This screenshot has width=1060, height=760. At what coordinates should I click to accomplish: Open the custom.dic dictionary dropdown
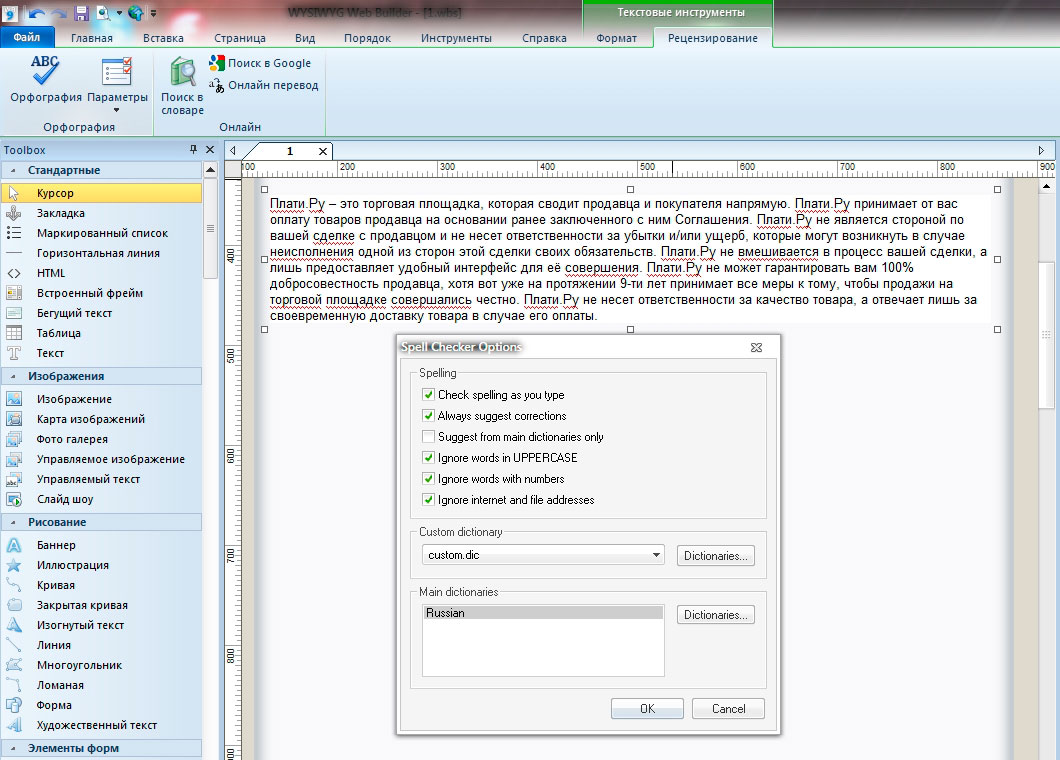pyautogui.click(x=655, y=555)
